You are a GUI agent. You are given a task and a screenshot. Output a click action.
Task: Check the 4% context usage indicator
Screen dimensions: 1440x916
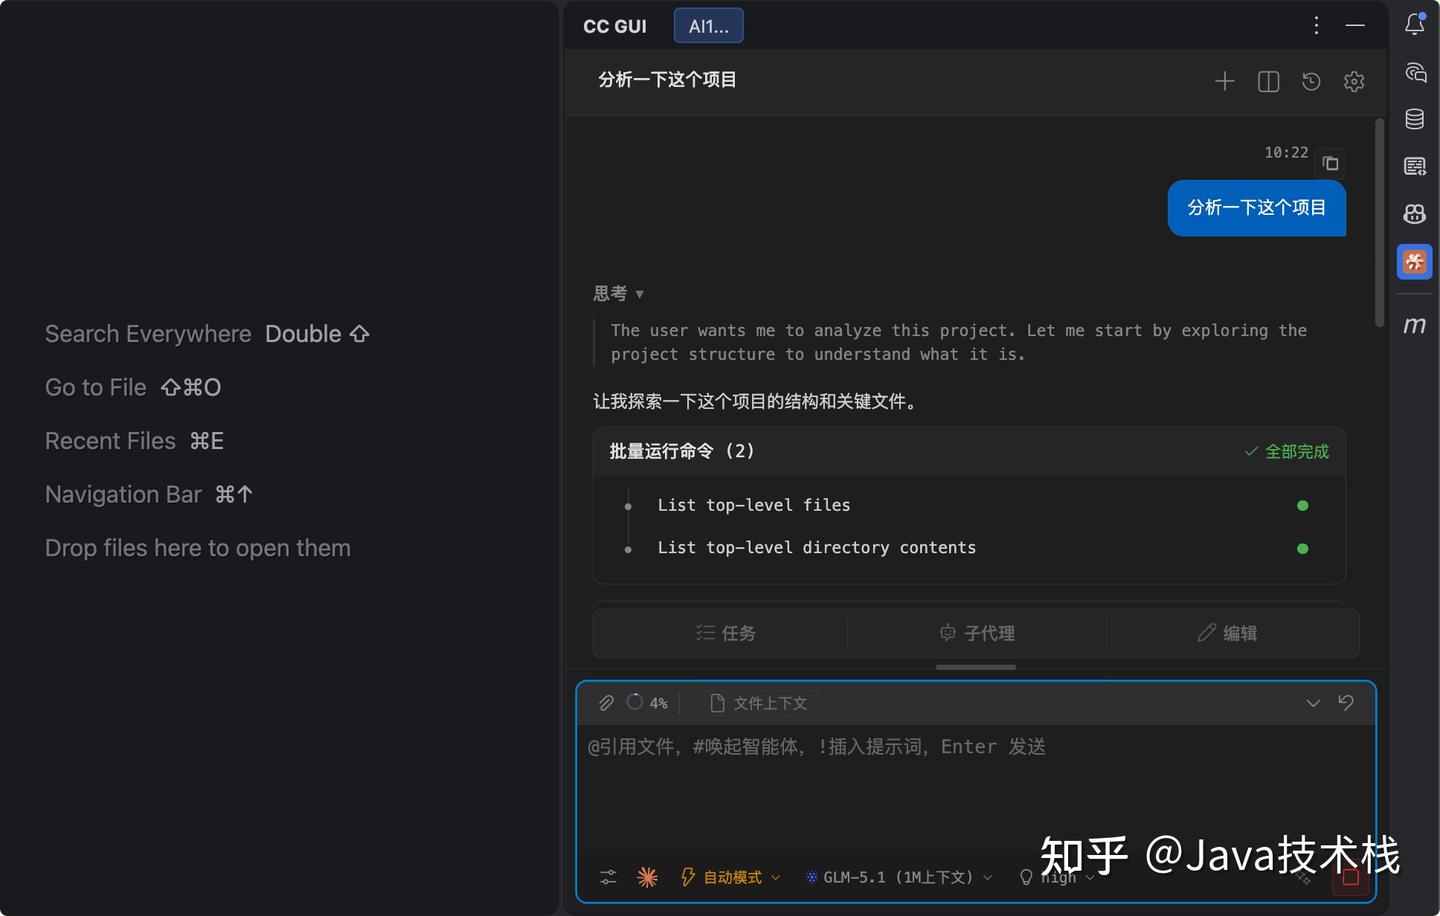647,703
